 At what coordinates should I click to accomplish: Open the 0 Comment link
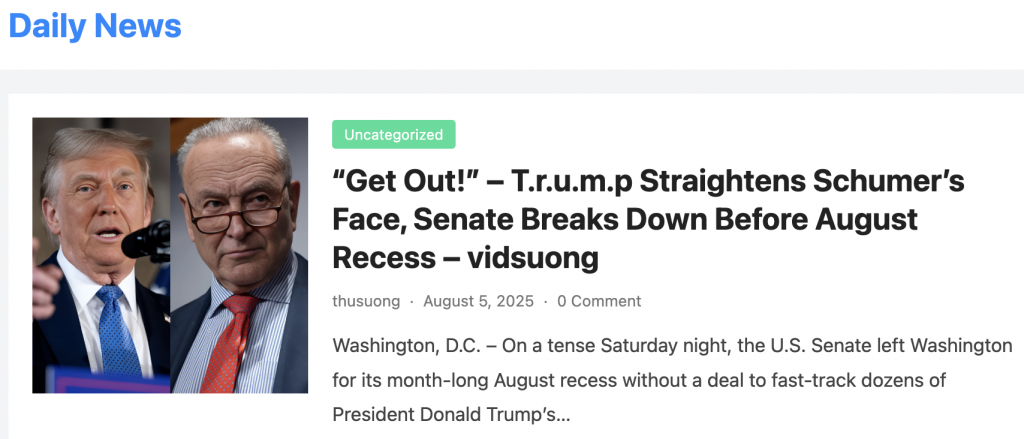click(x=599, y=301)
